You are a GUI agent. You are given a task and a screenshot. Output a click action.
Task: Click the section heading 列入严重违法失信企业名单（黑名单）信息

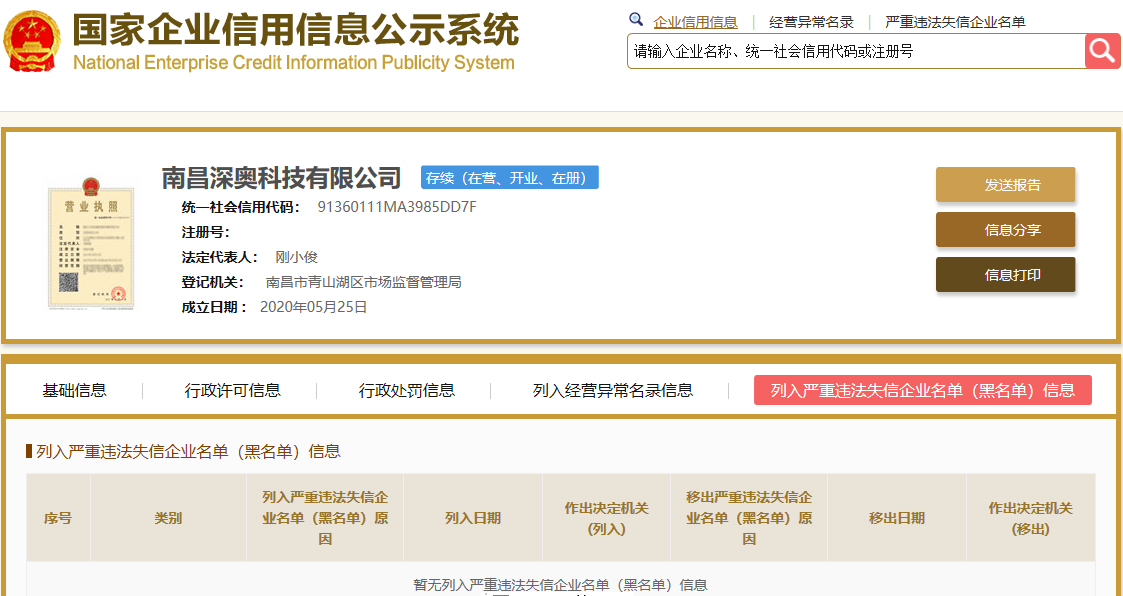pos(188,451)
